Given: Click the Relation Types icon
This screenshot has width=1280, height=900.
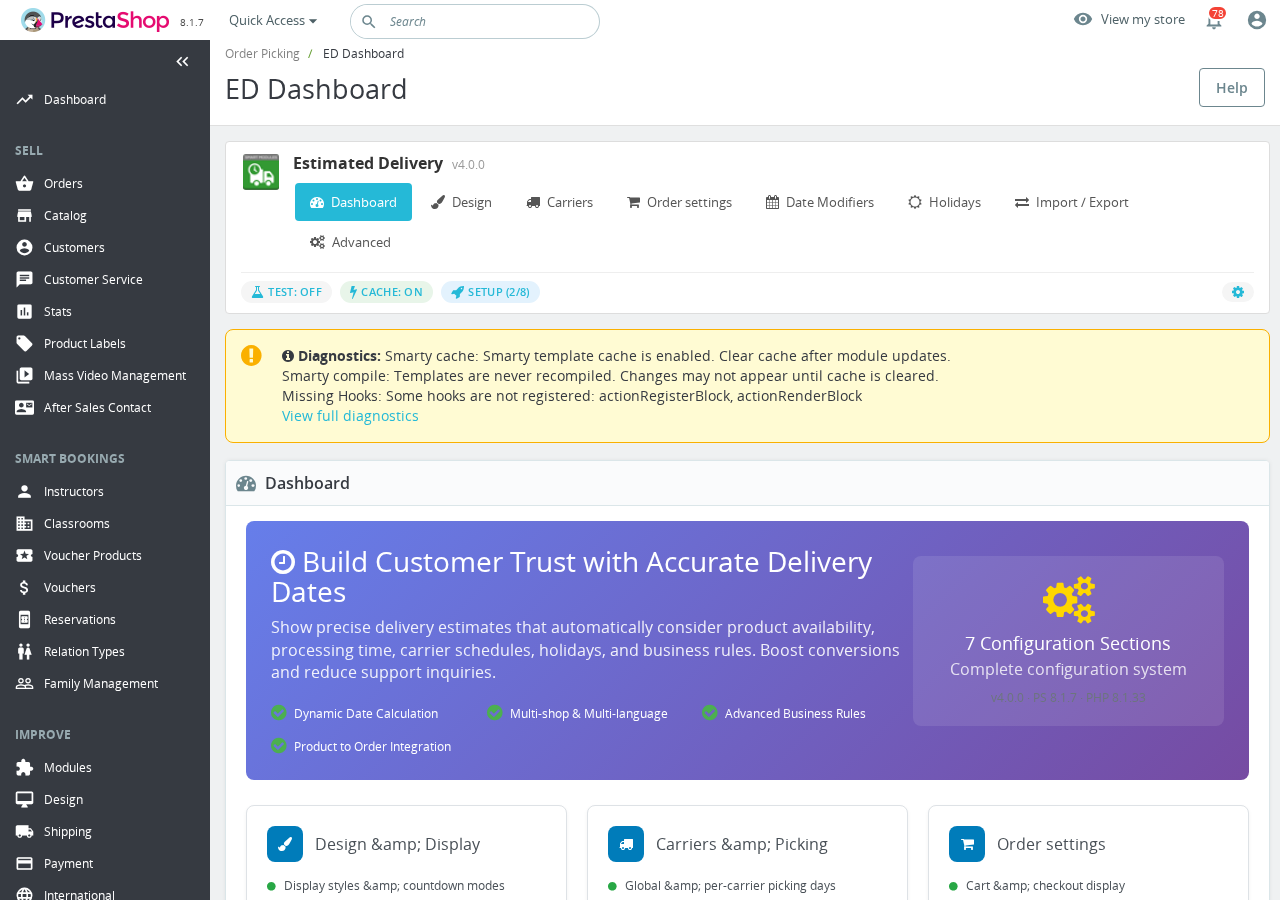Looking at the screenshot, I should click(25, 652).
